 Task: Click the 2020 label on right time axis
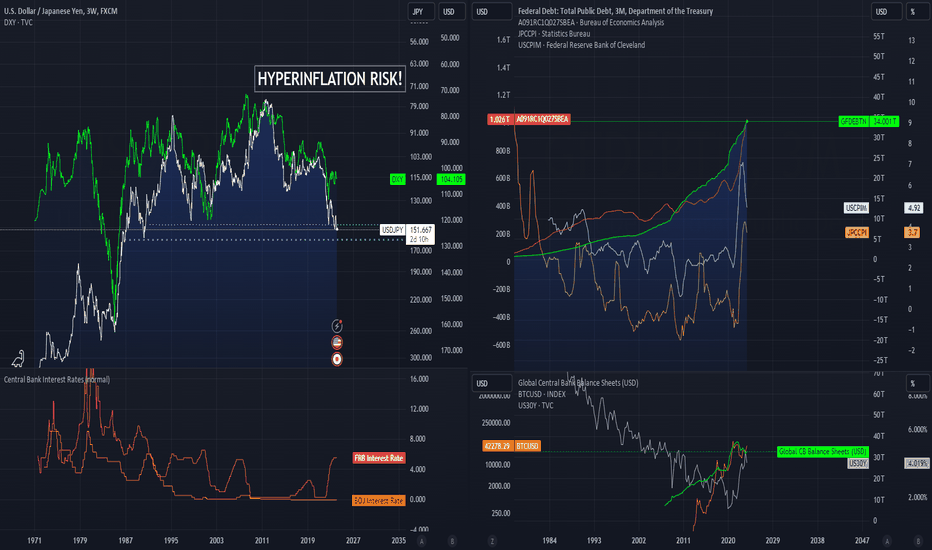point(728,540)
